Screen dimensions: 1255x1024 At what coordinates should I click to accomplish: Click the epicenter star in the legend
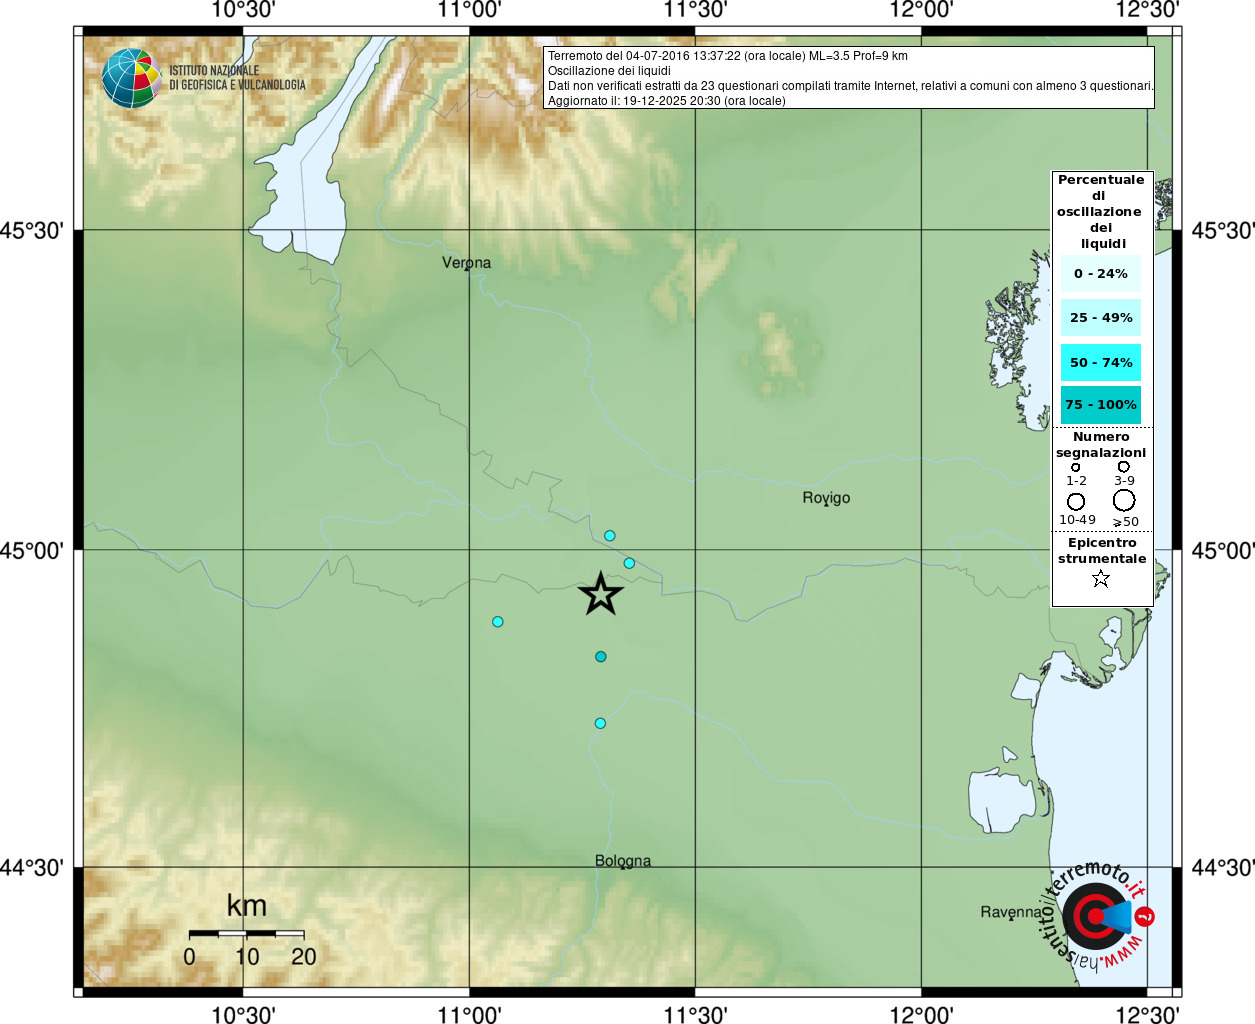tap(1101, 578)
